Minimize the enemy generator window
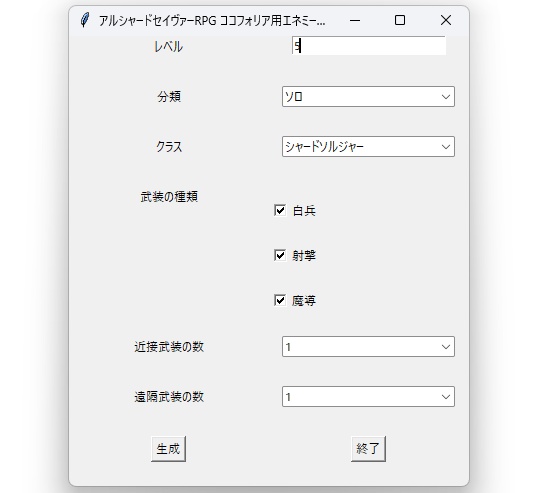Viewport: 537px width, 493px height. click(x=355, y=21)
